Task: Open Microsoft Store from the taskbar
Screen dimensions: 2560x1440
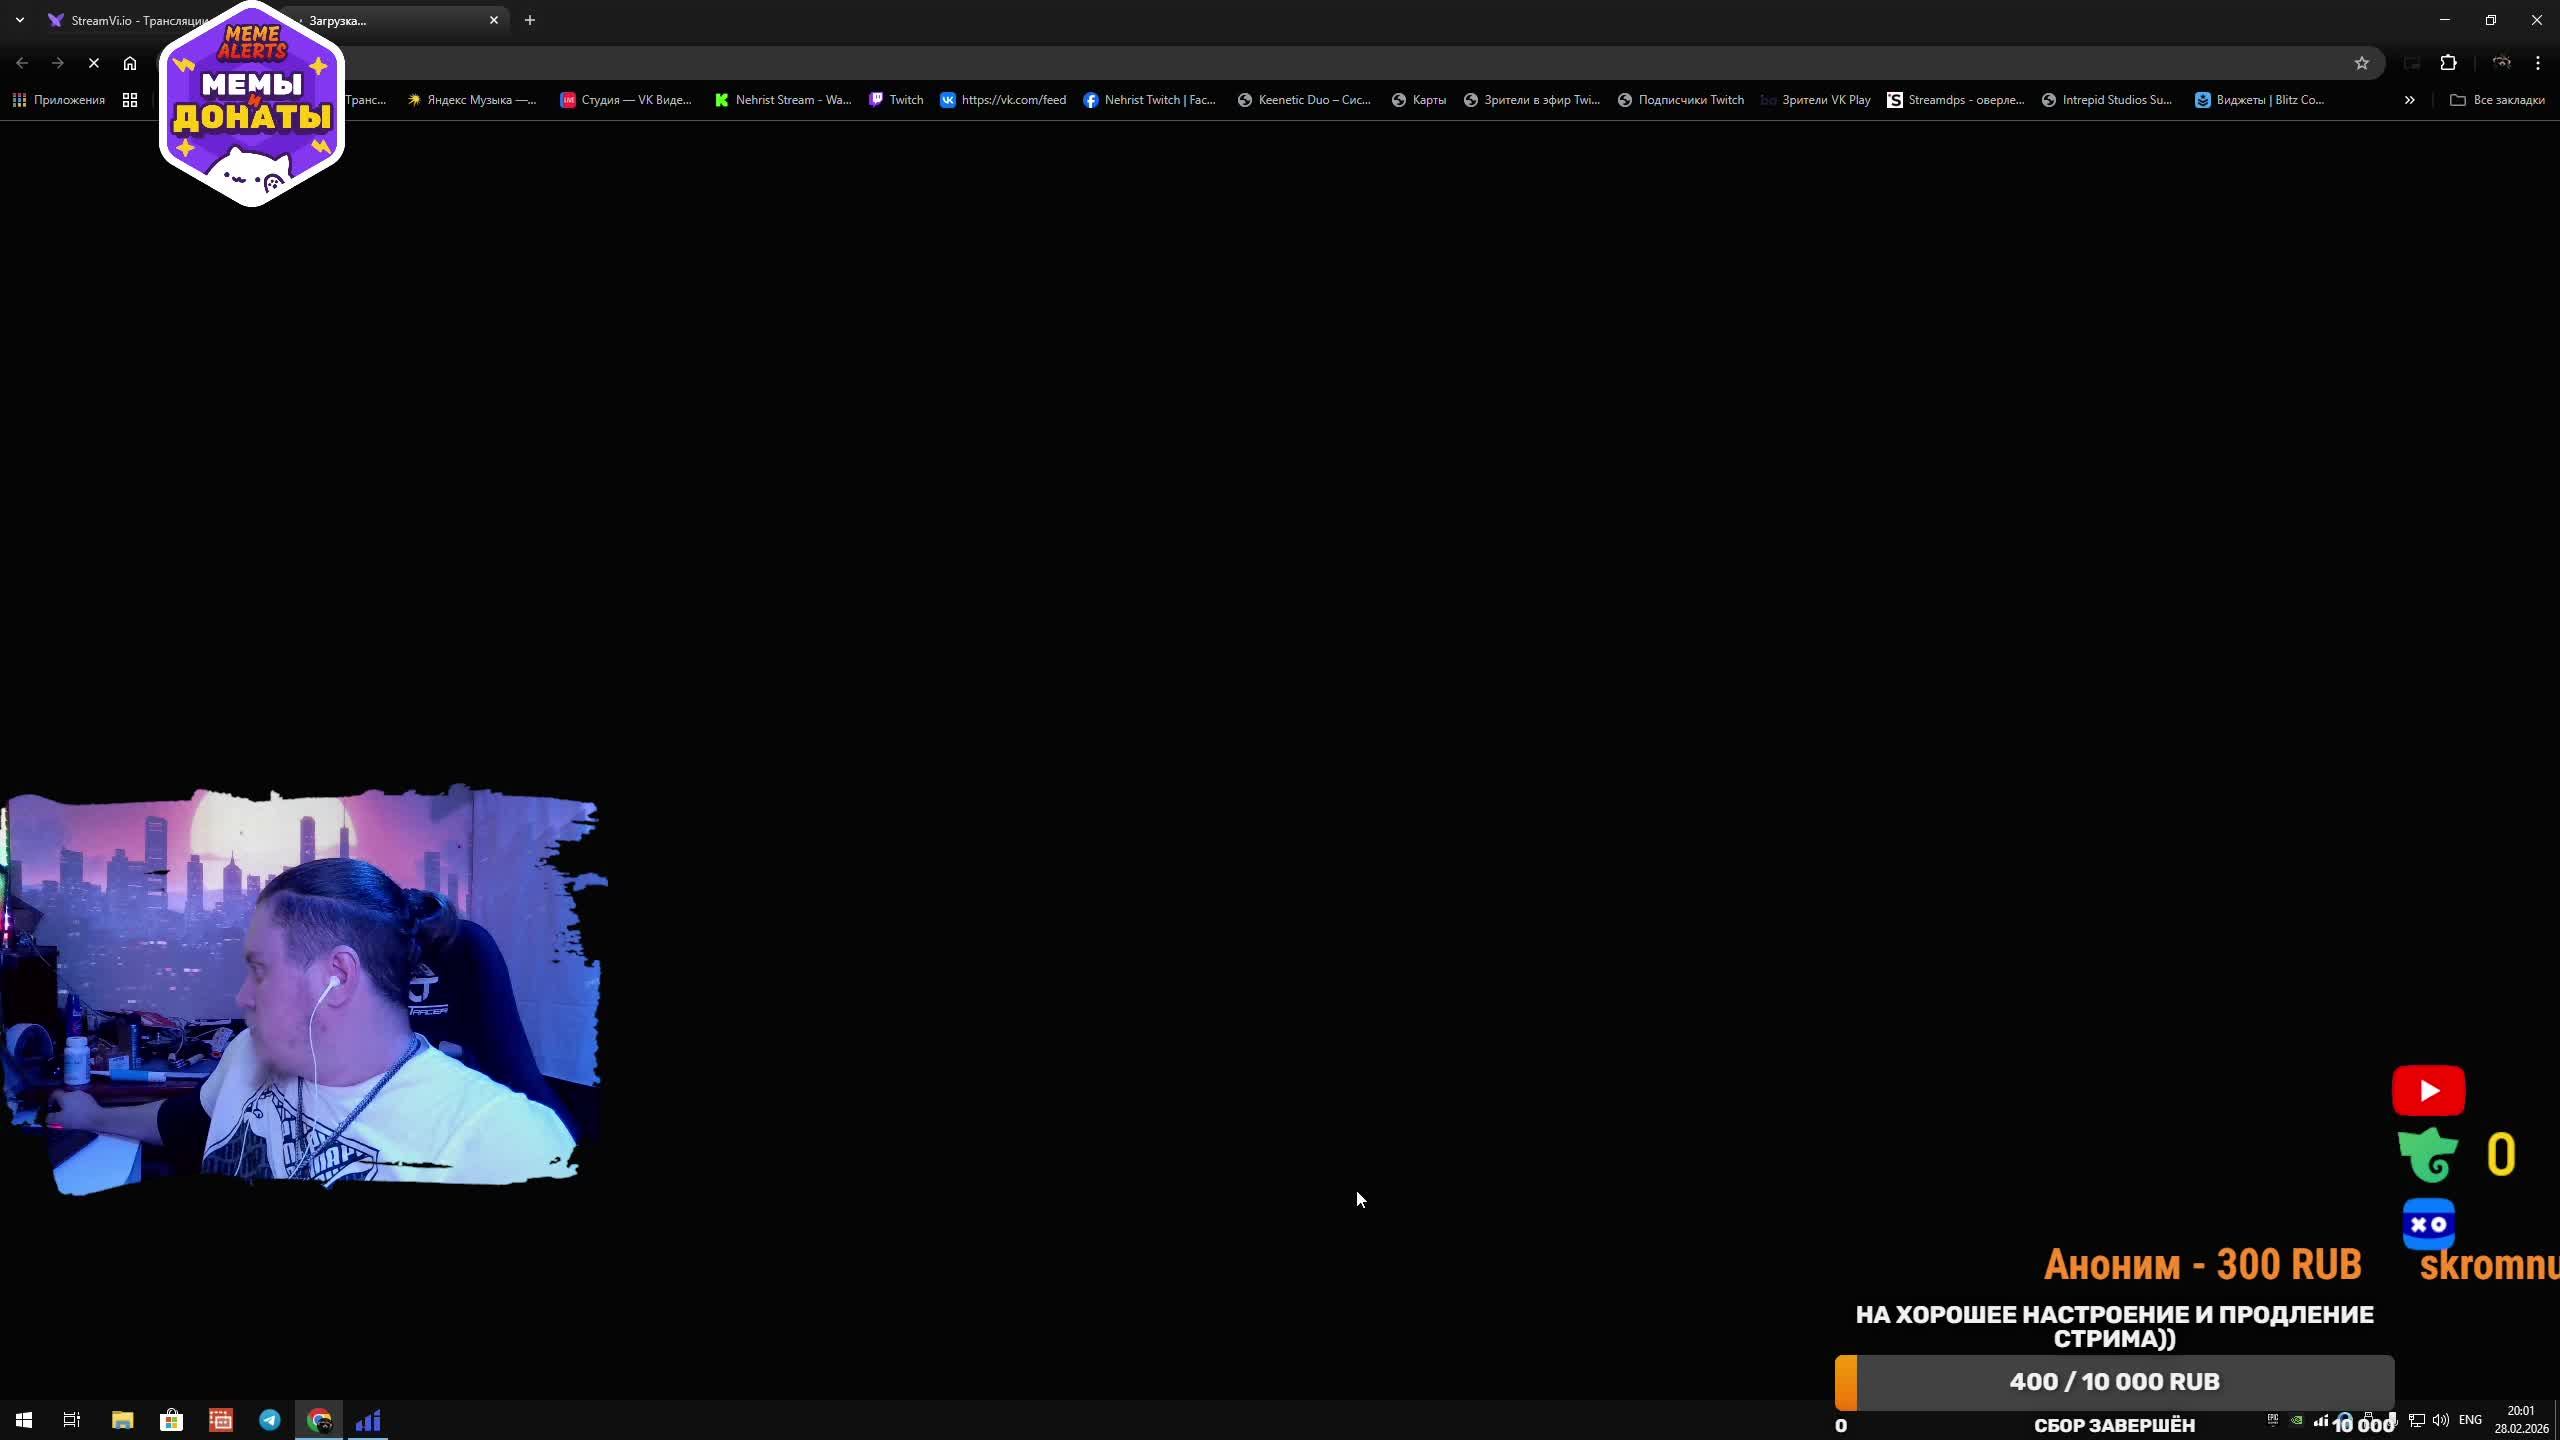Action: pyautogui.click(x=171, y=1420)
